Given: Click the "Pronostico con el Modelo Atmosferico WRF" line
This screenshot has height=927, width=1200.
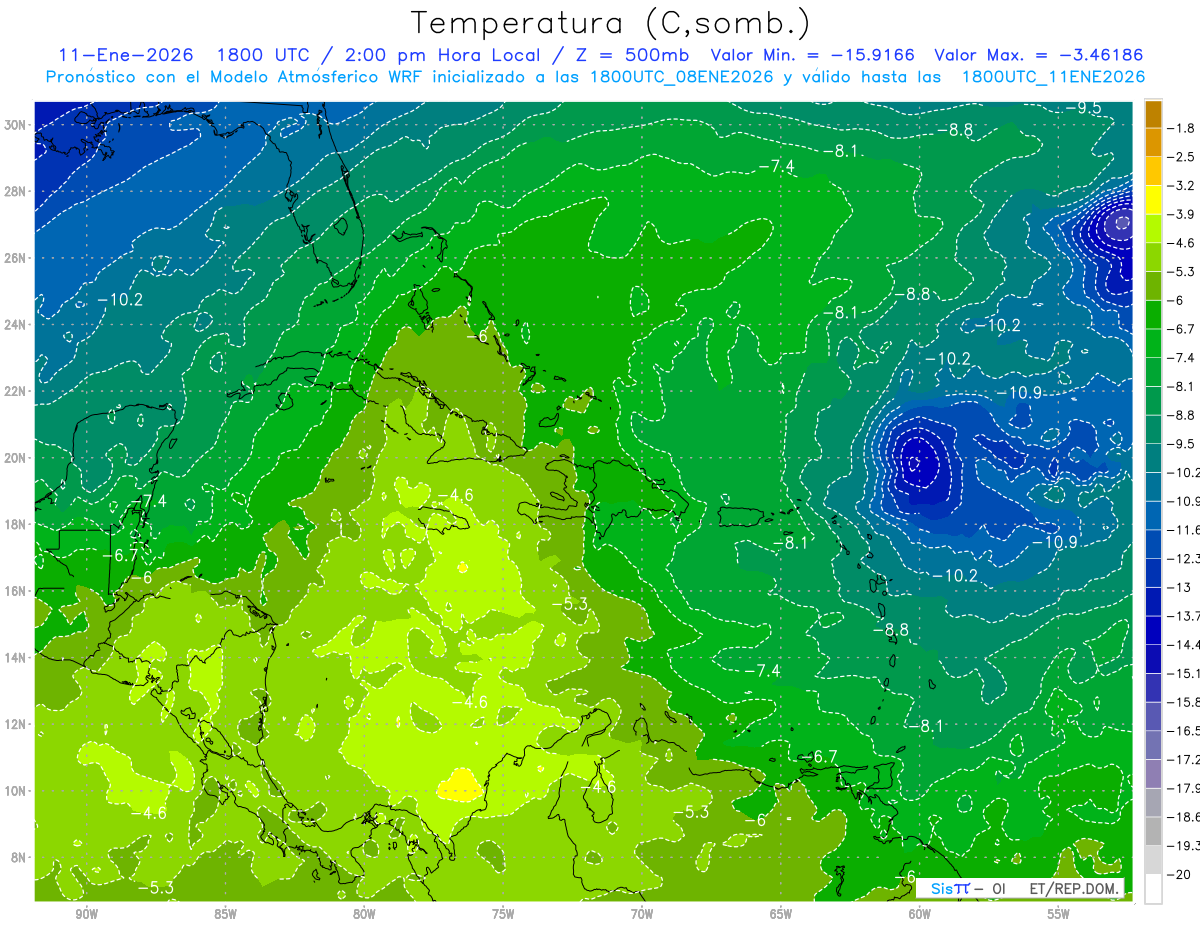Looking at the screenshot, I should [x=596, y=77].
